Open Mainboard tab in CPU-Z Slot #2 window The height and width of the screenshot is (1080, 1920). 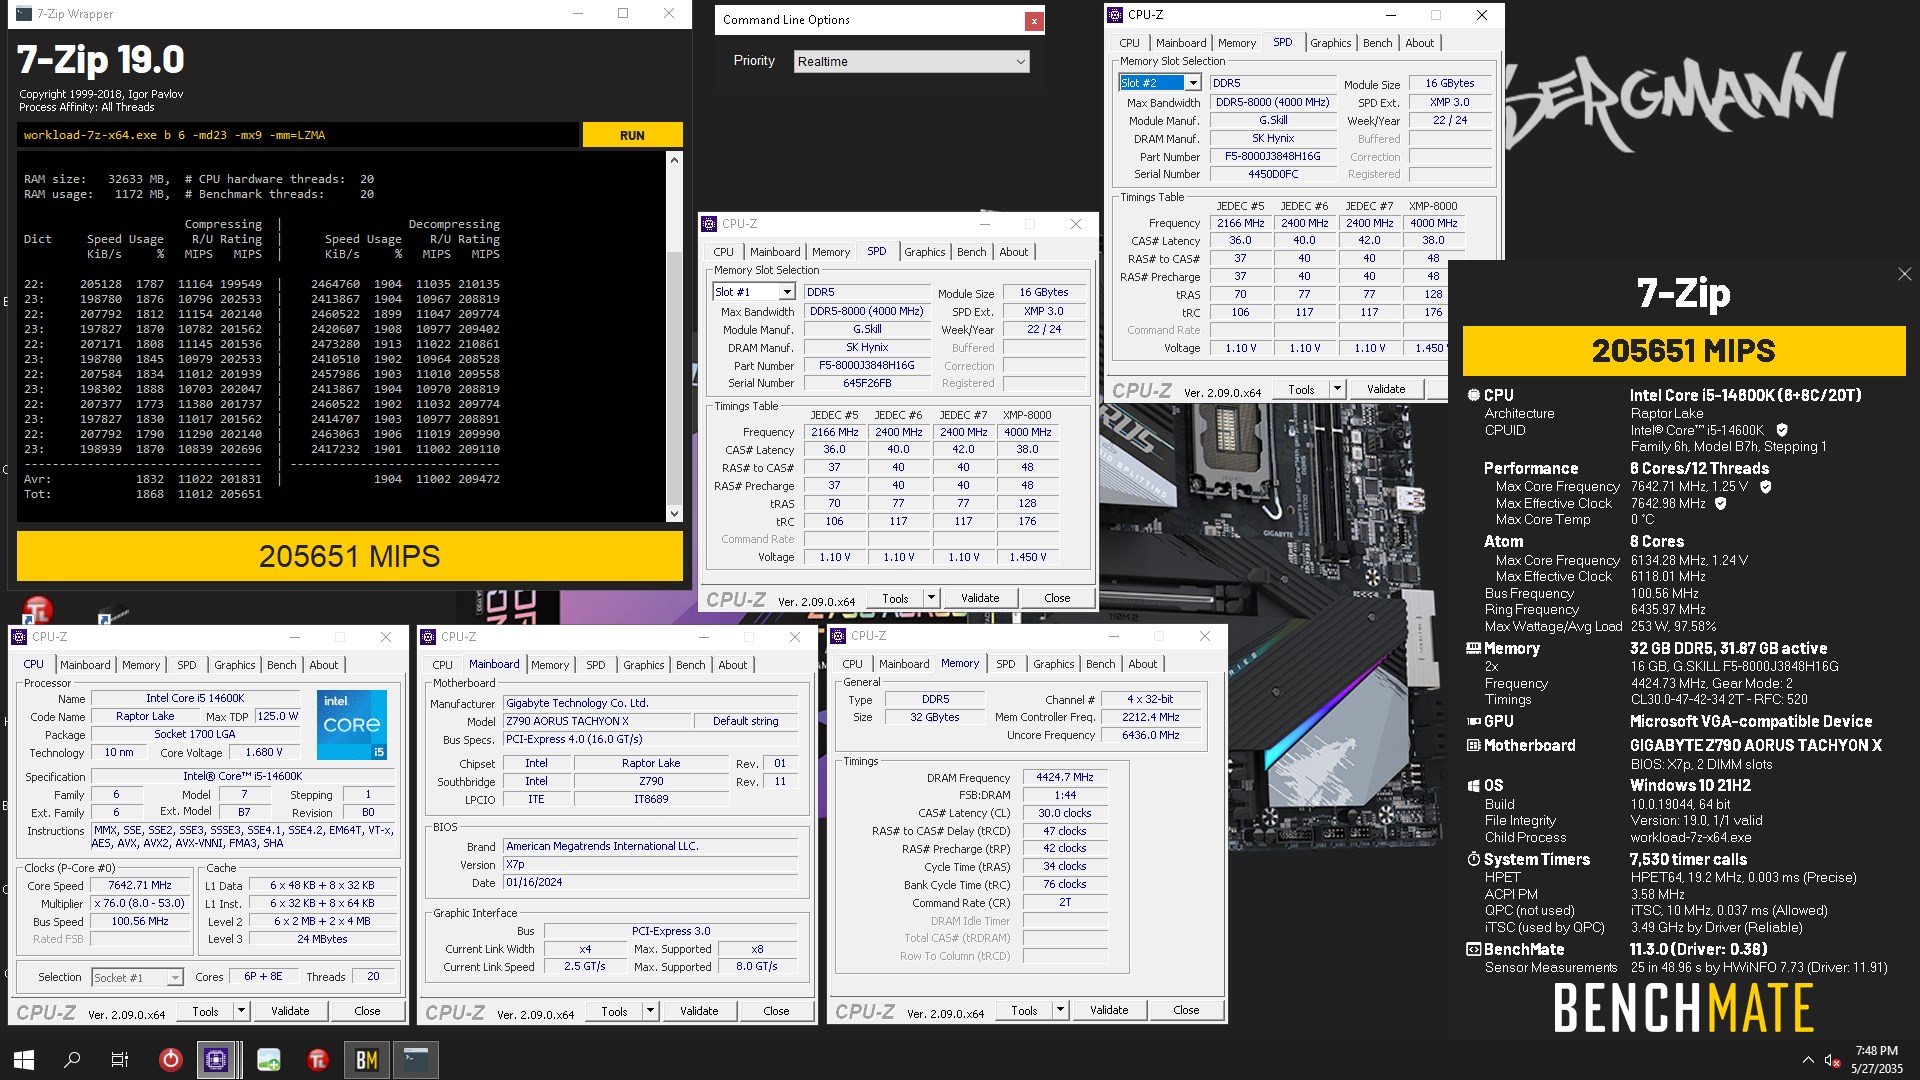coord(1181,43)
